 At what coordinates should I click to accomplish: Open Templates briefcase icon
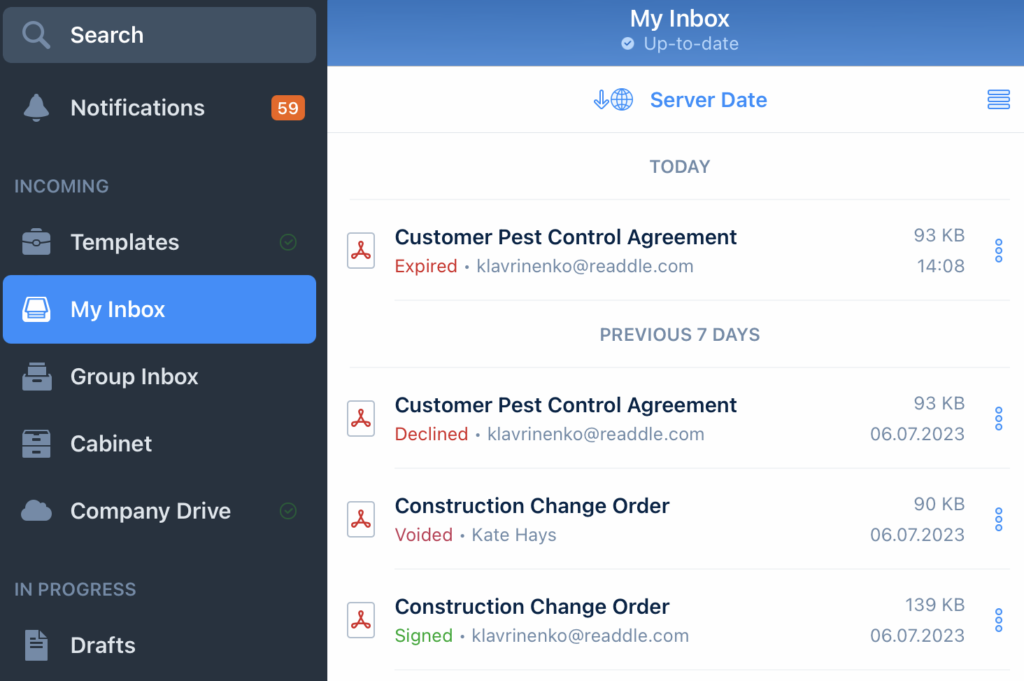pyautogui.click(x=37, y=242)
